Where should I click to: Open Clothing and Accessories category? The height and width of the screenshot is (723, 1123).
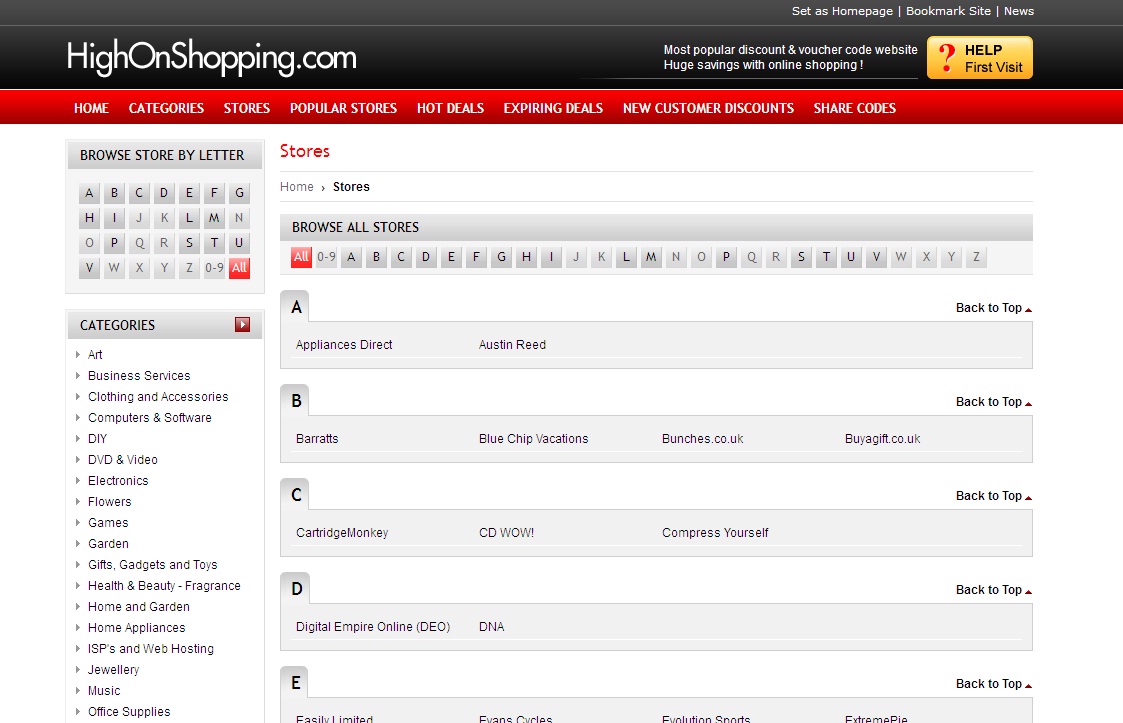(158, 396)
